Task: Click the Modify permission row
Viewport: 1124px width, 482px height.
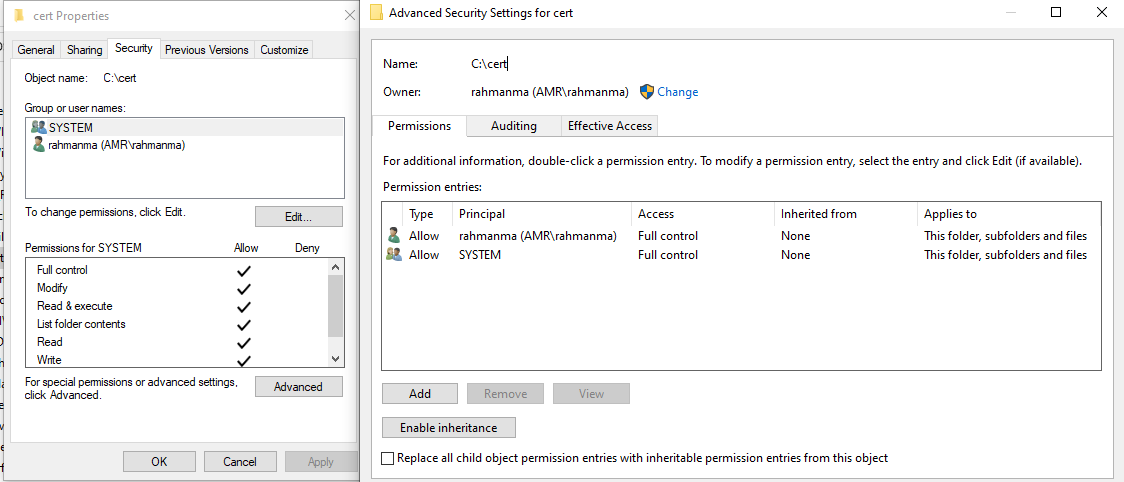Action: click(178, 288)
